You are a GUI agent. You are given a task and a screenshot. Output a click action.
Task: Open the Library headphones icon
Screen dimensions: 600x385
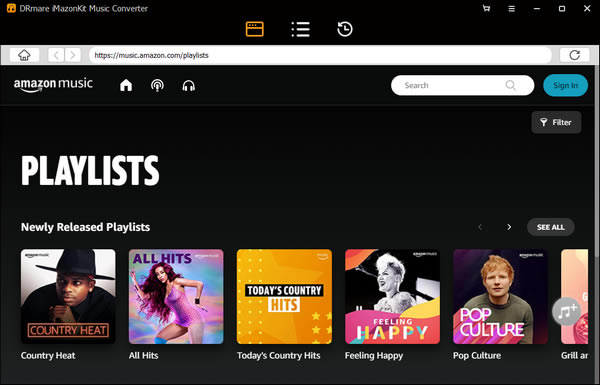point(189,86)
